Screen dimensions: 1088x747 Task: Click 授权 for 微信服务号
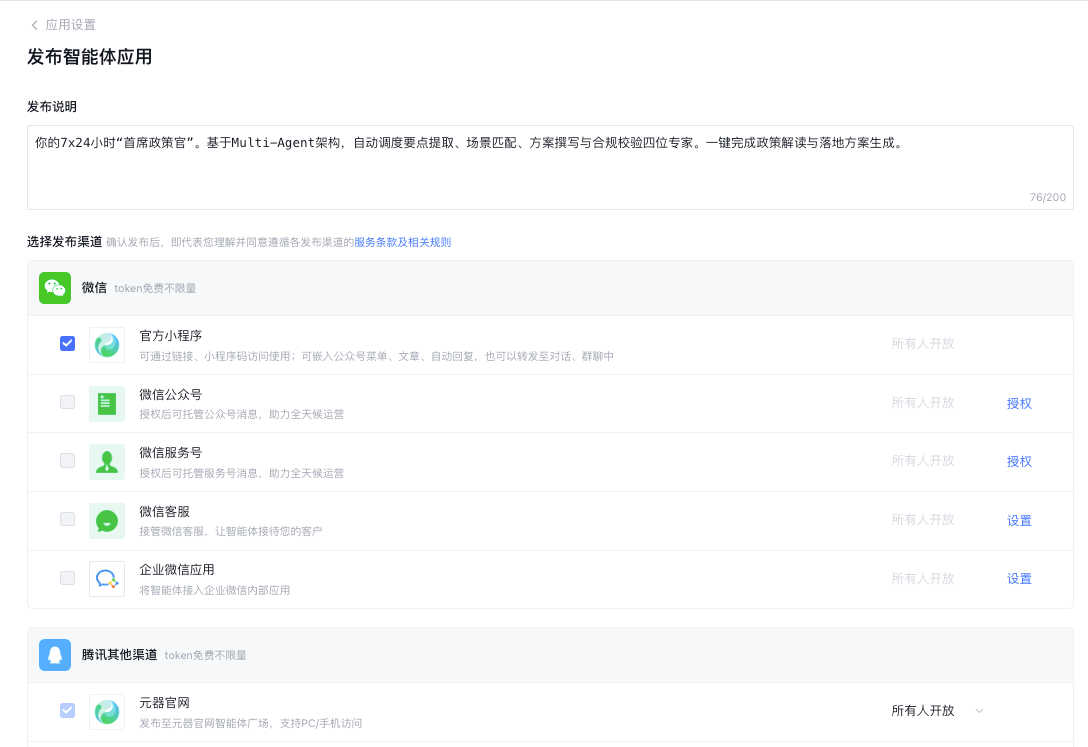point(1019,461)
